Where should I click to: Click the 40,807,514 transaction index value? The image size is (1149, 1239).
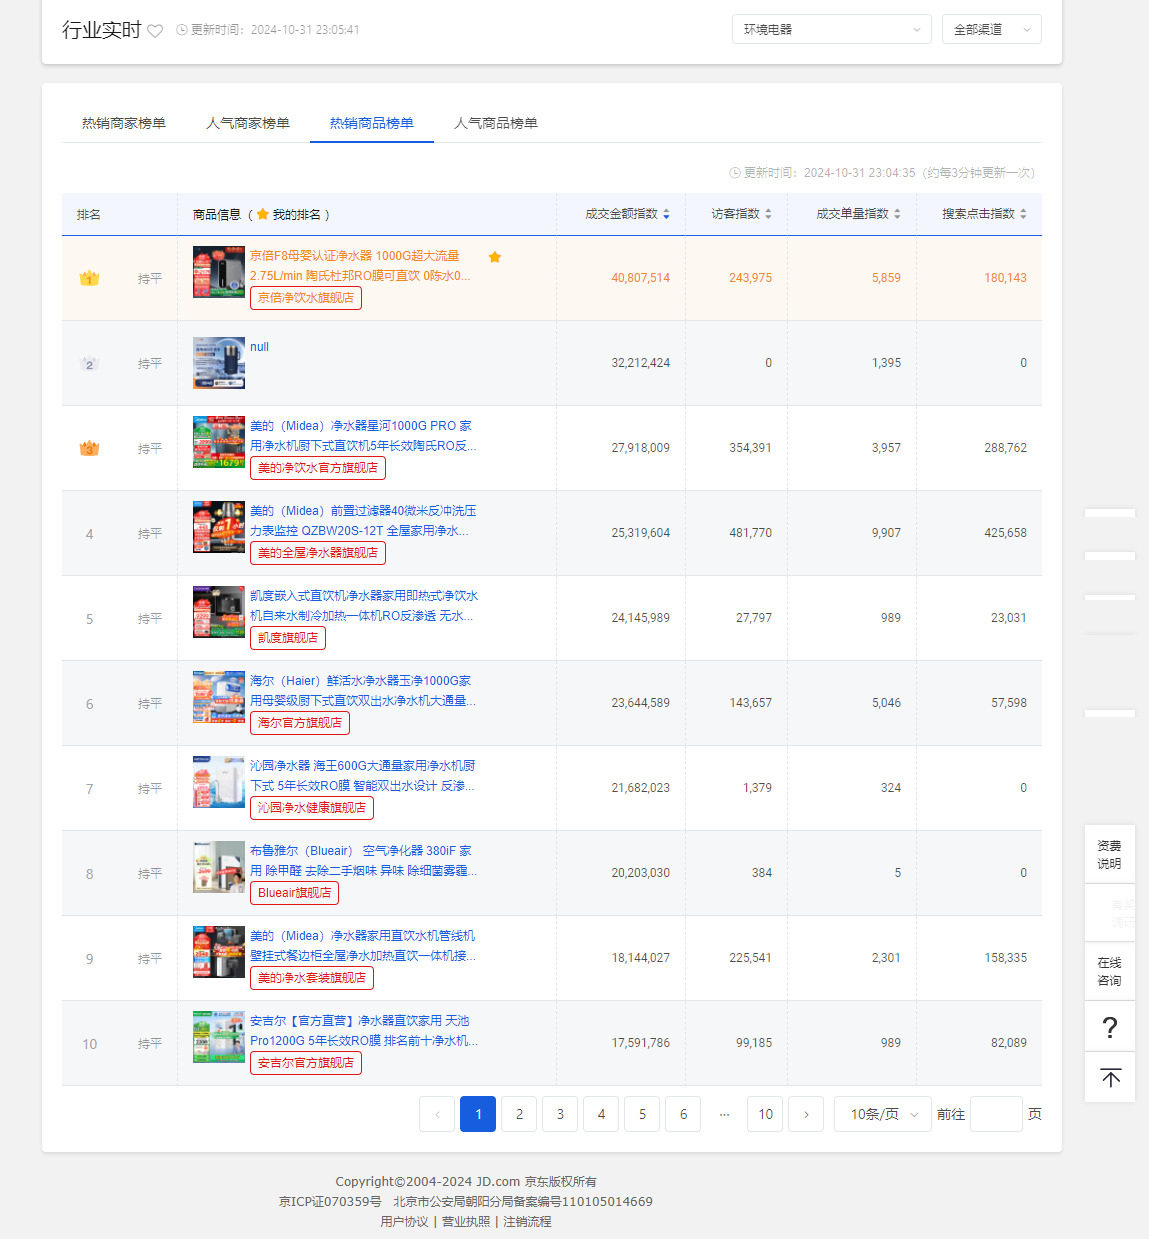pyautogui.click(x=641, y=278)
